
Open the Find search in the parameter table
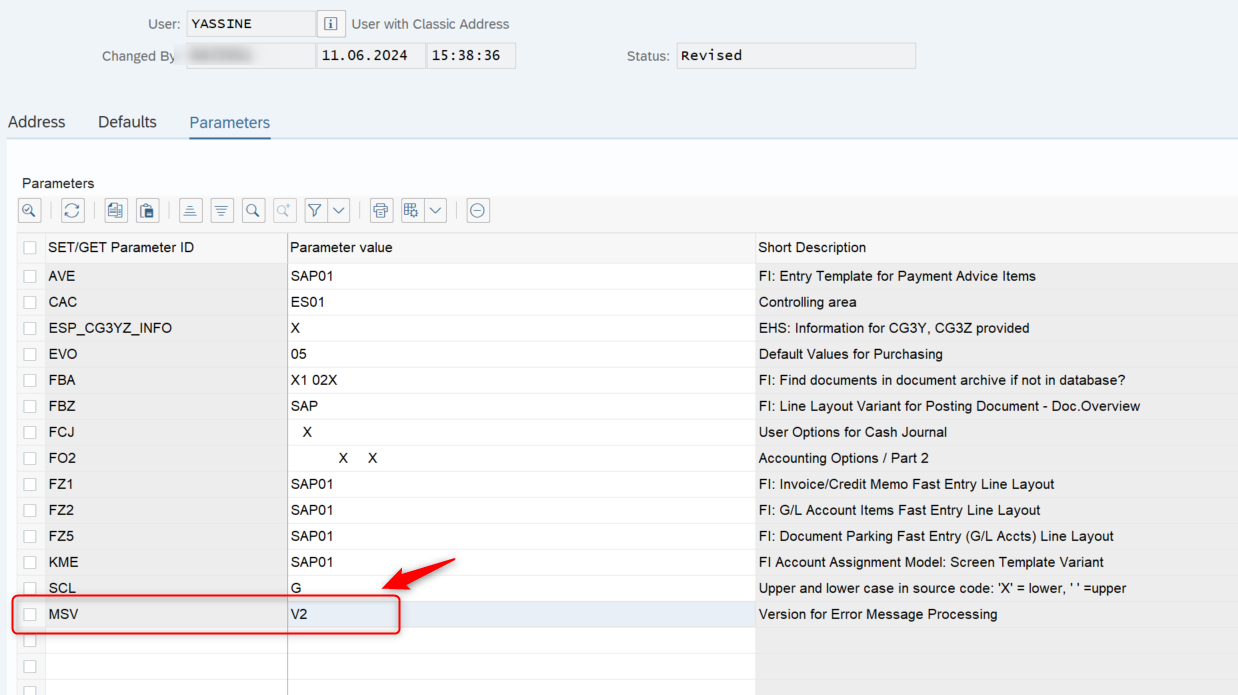pos(253,210)
